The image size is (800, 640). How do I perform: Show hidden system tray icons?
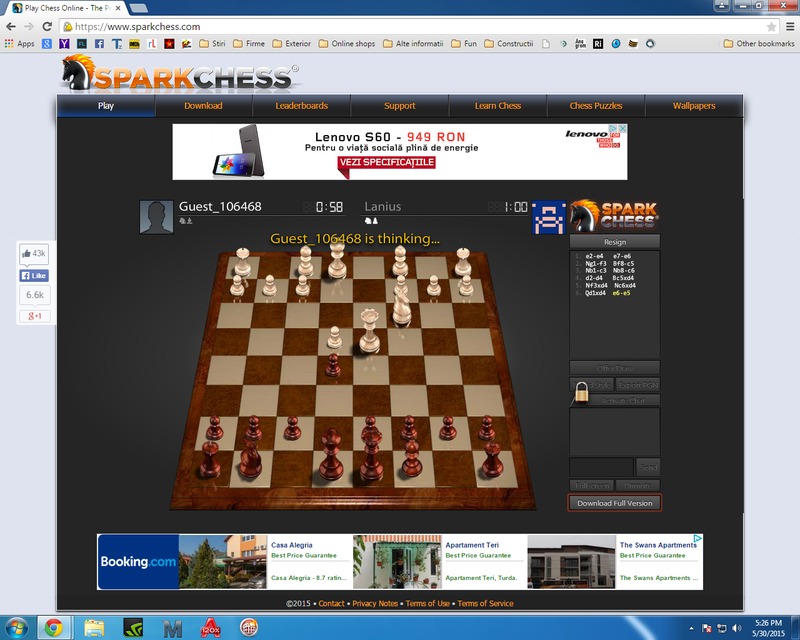click(x=691, y=628)
